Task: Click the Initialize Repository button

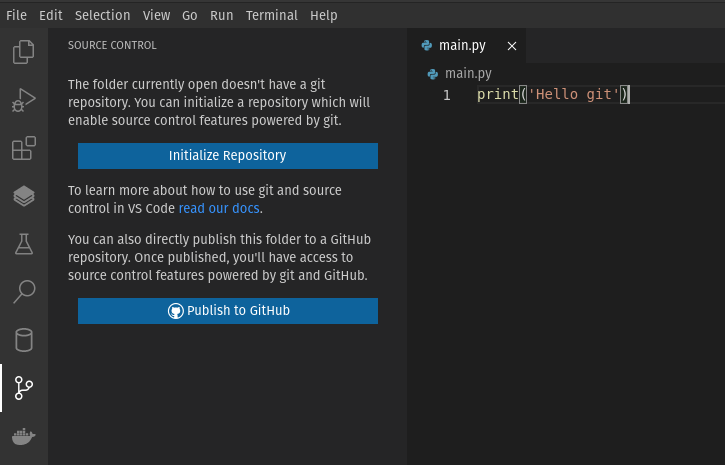Action: (227, 156)
